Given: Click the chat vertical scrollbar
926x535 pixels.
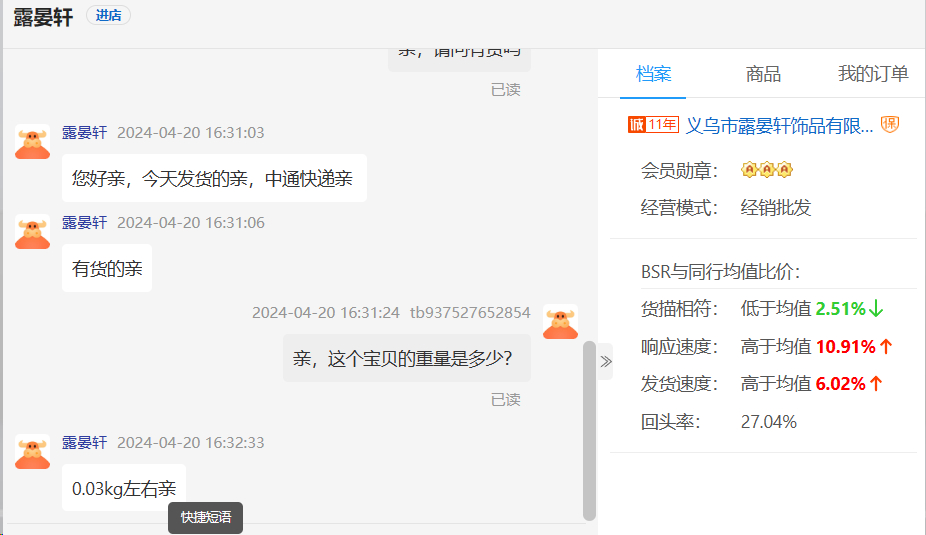Looking at the screenshot, I should pos(589,430).
